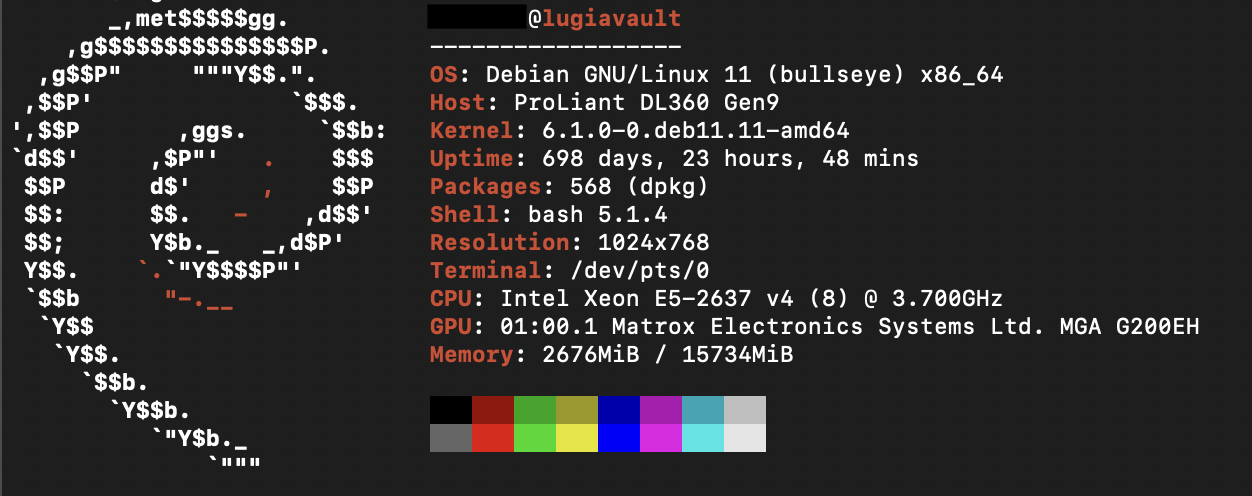Click the lugiavault hostname text
This screenshot has width=1252, height=496.
tap(612, 19)
